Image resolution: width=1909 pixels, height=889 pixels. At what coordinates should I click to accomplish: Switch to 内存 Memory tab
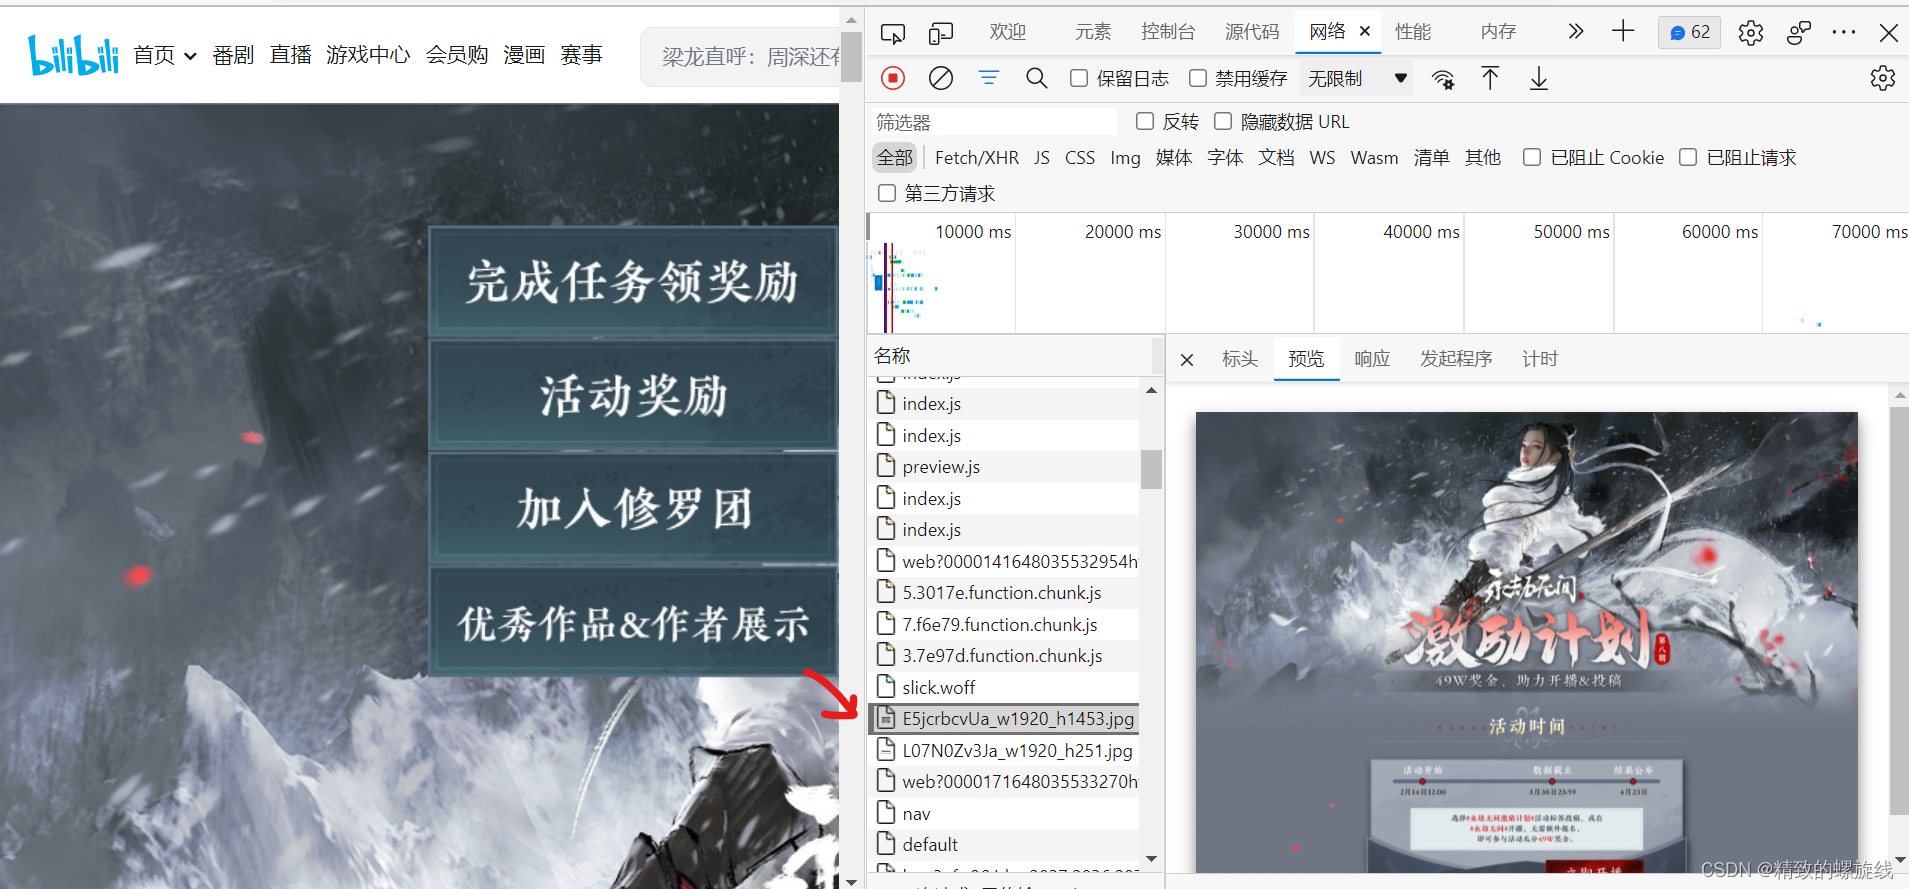(1498, 32)
